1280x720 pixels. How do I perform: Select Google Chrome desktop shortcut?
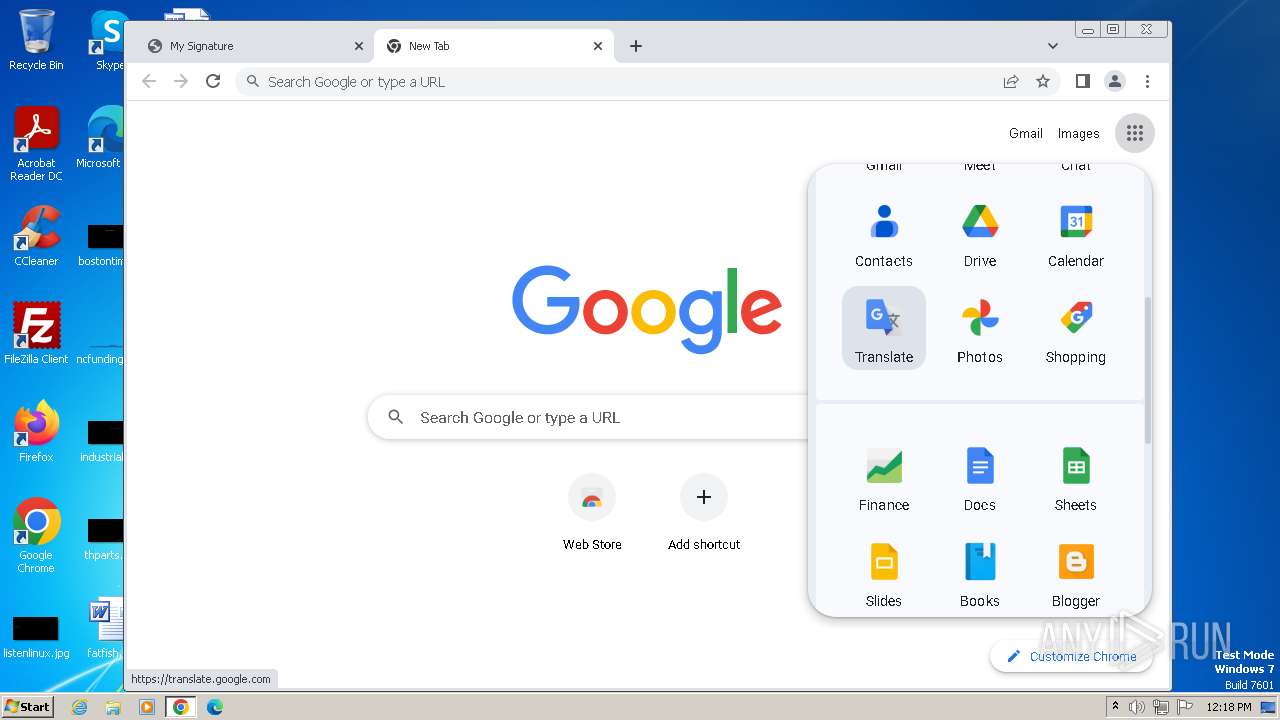[x=36, y=536]
